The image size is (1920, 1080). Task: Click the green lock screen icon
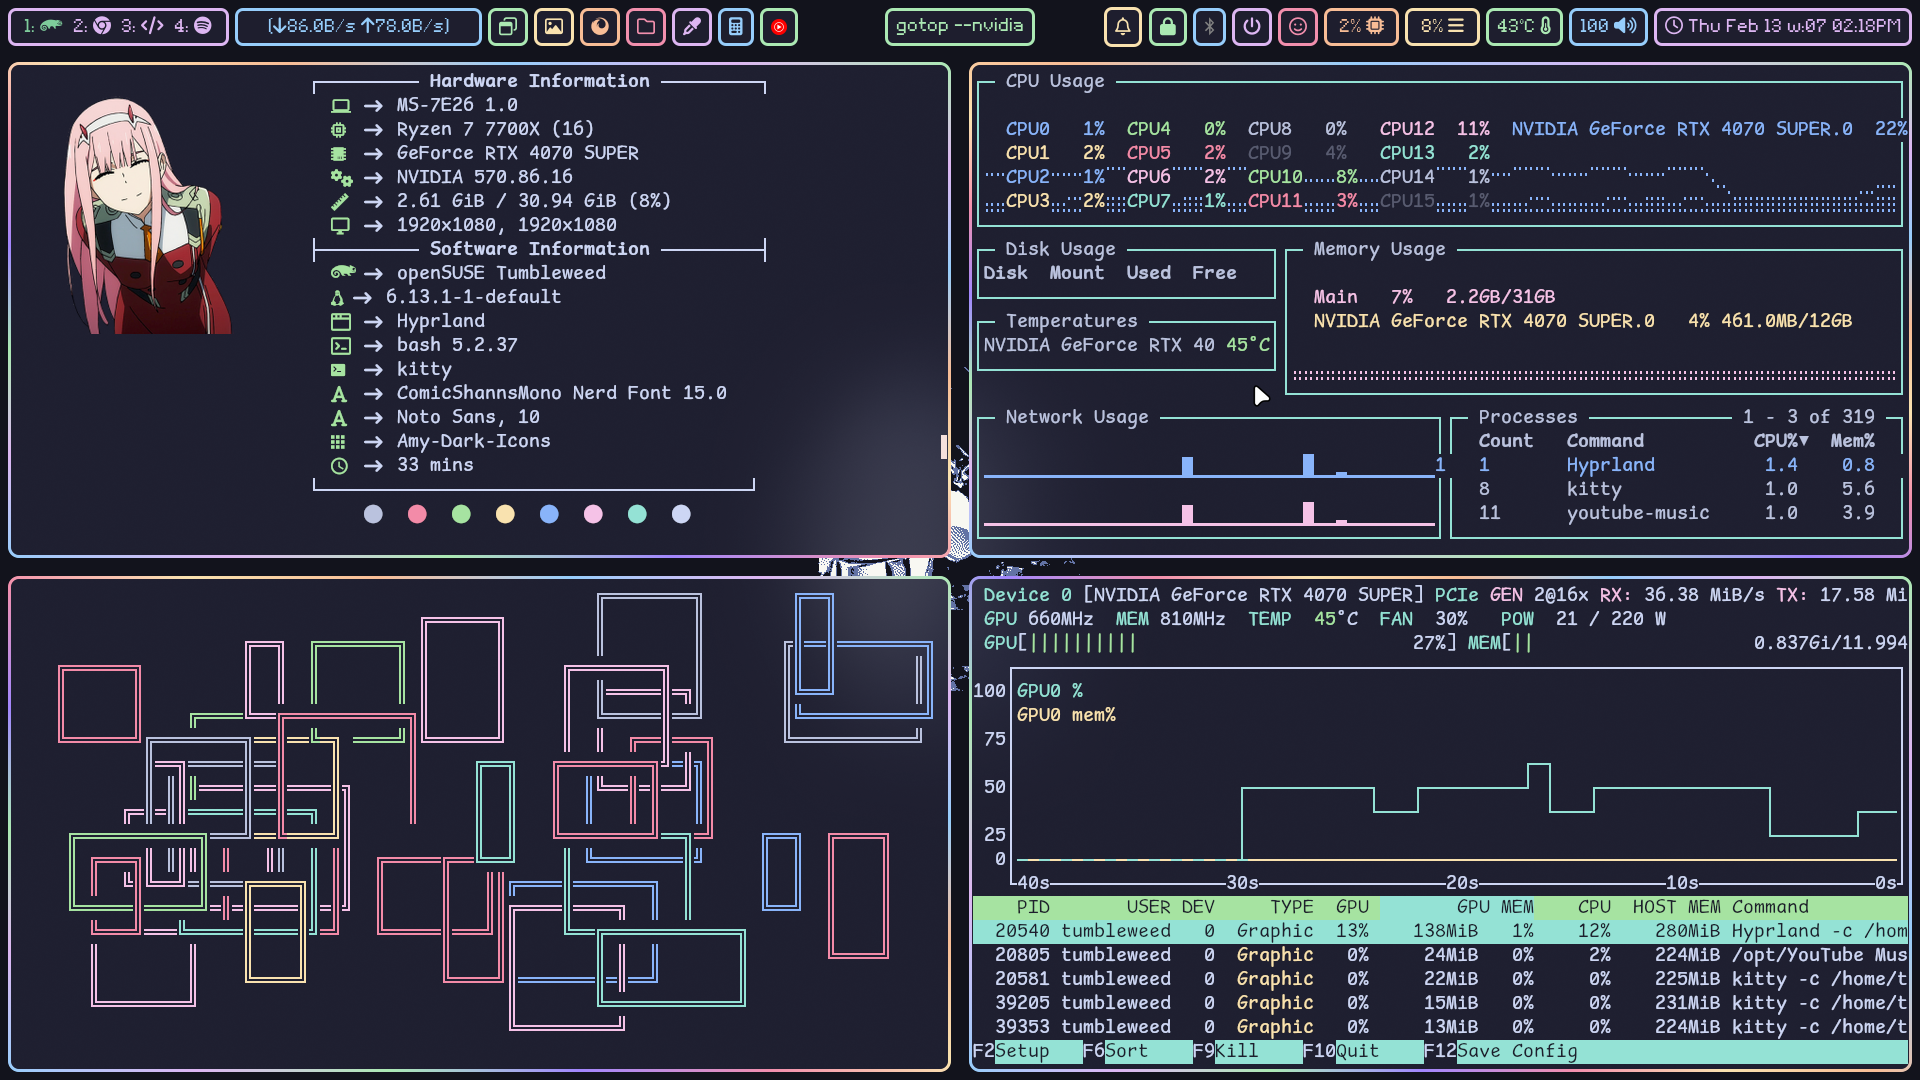[x=1167, y=27]
